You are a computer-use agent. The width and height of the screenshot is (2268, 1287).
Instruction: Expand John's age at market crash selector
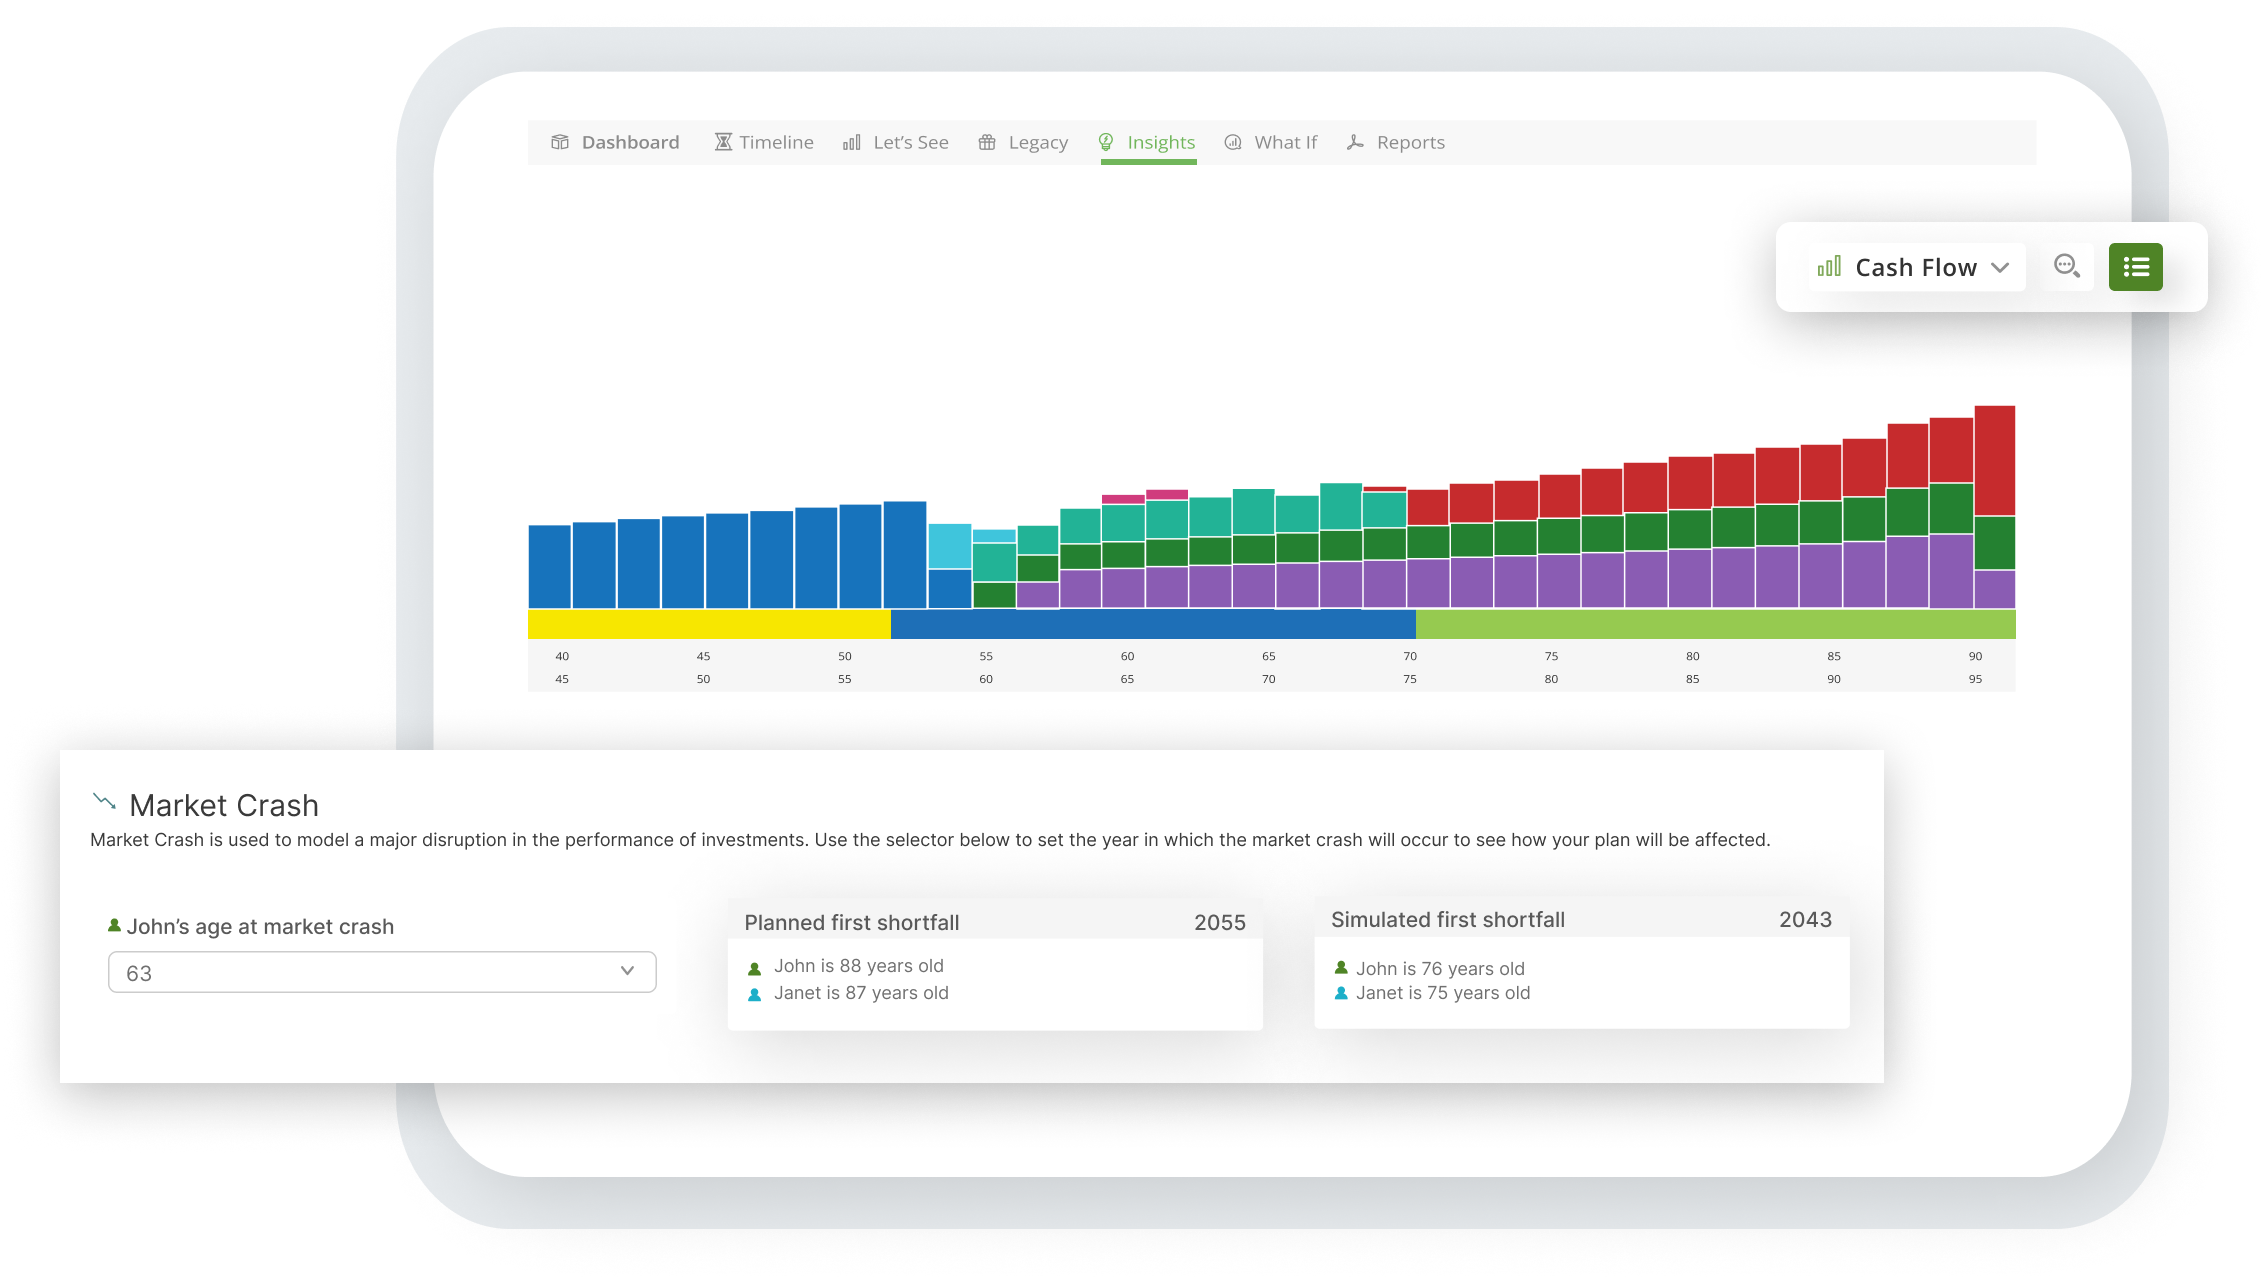point(381,972)
